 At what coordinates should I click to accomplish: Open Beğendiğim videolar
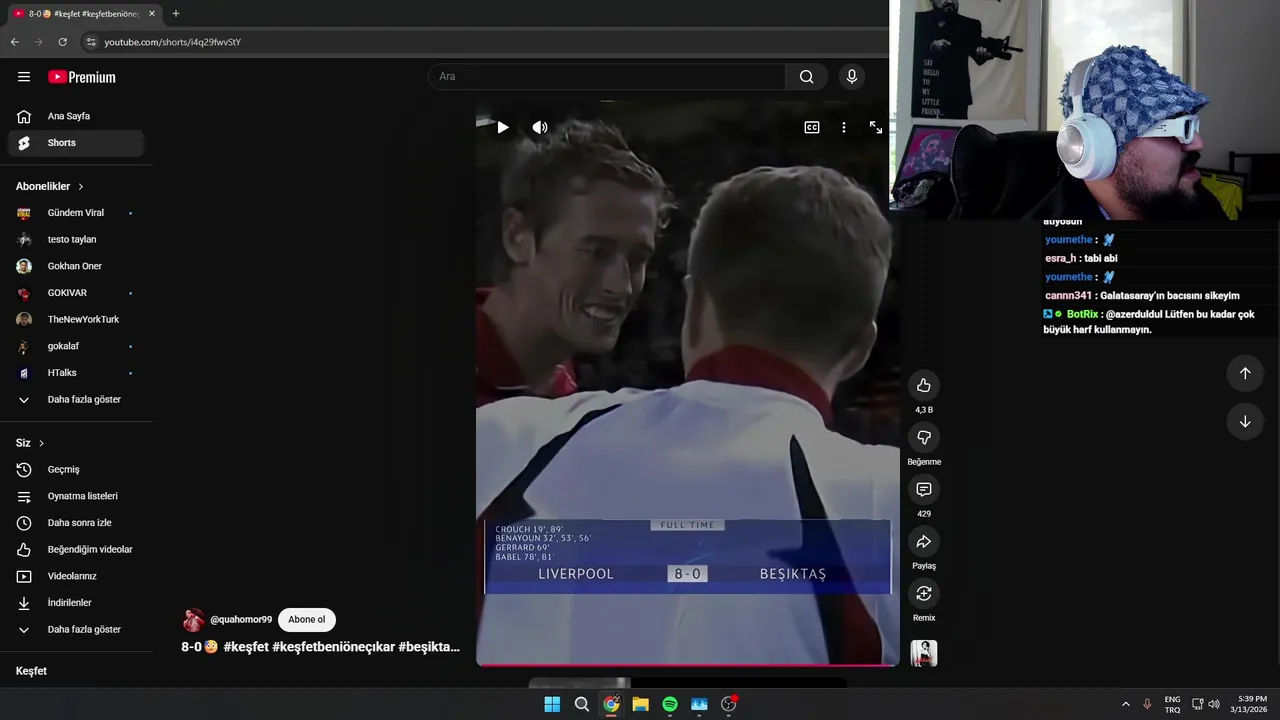[76, 549]
